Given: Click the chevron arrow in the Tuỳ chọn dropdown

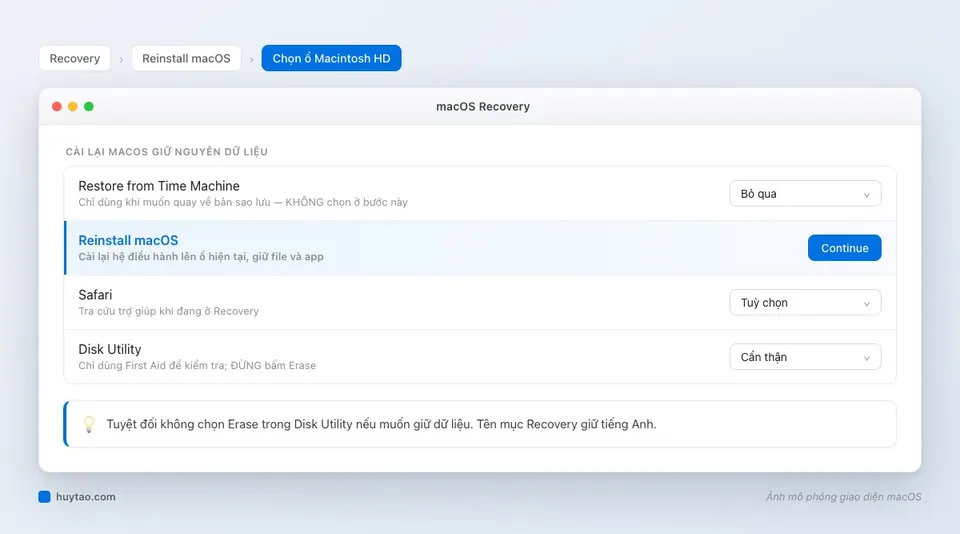Looking at the screenshot, I should click(866, 304).
